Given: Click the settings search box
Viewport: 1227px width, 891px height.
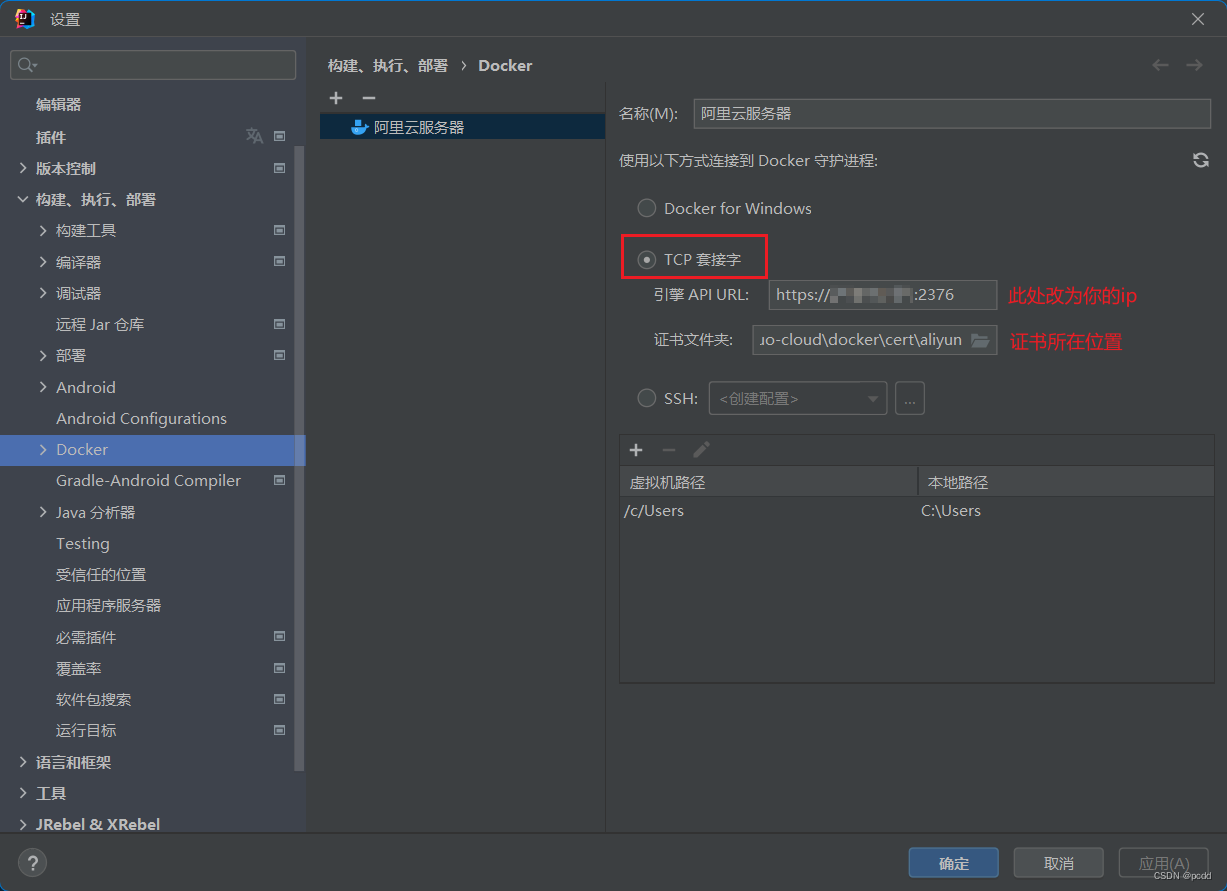Looking at the screenshot, I should [153, 65].
